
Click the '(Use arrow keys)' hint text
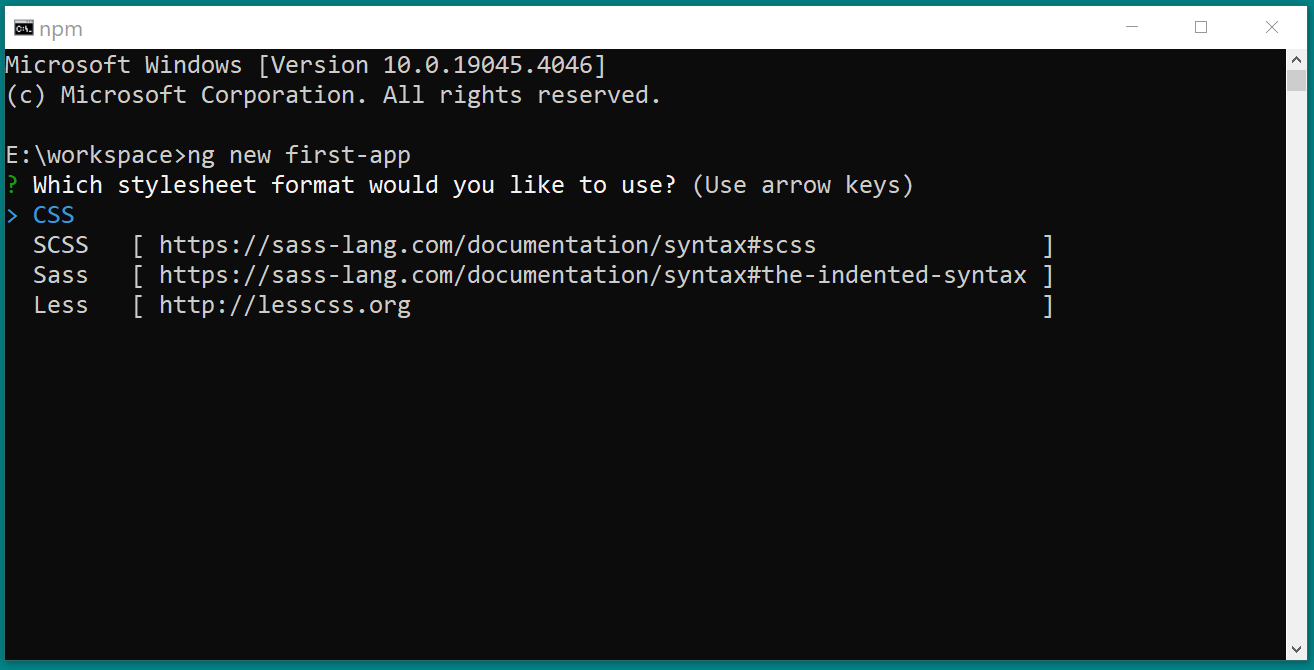coord(802,185)
